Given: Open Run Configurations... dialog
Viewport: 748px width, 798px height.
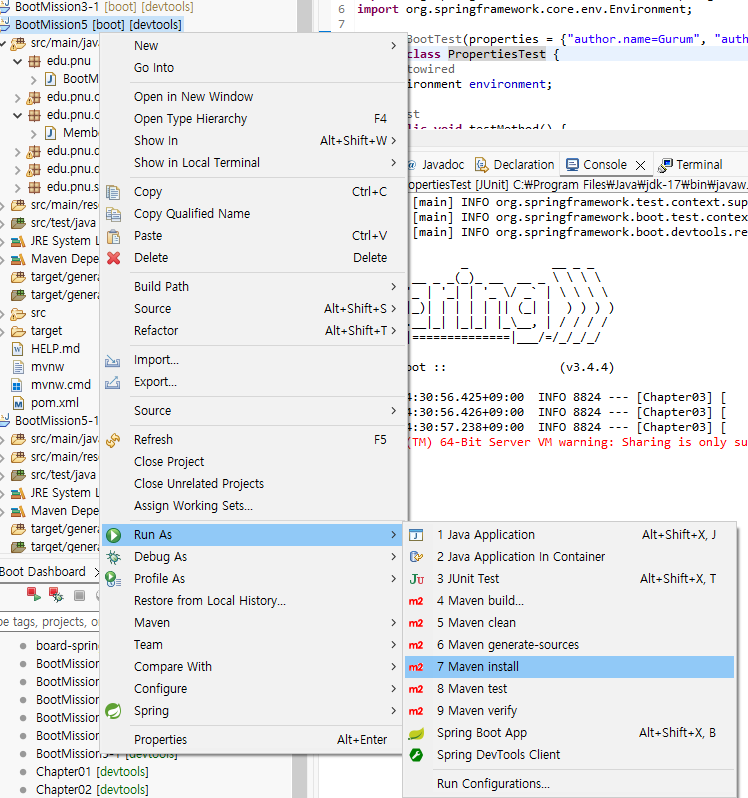Looking at the screenshot, I should [569, 784].
